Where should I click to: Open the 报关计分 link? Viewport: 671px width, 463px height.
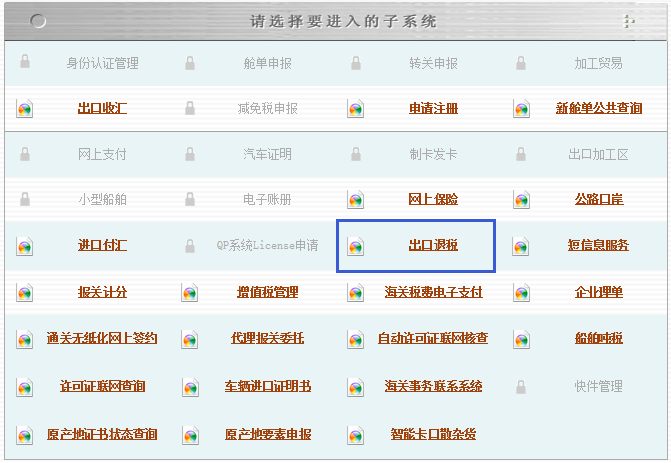pyautogui.click(x=102, y=292)
